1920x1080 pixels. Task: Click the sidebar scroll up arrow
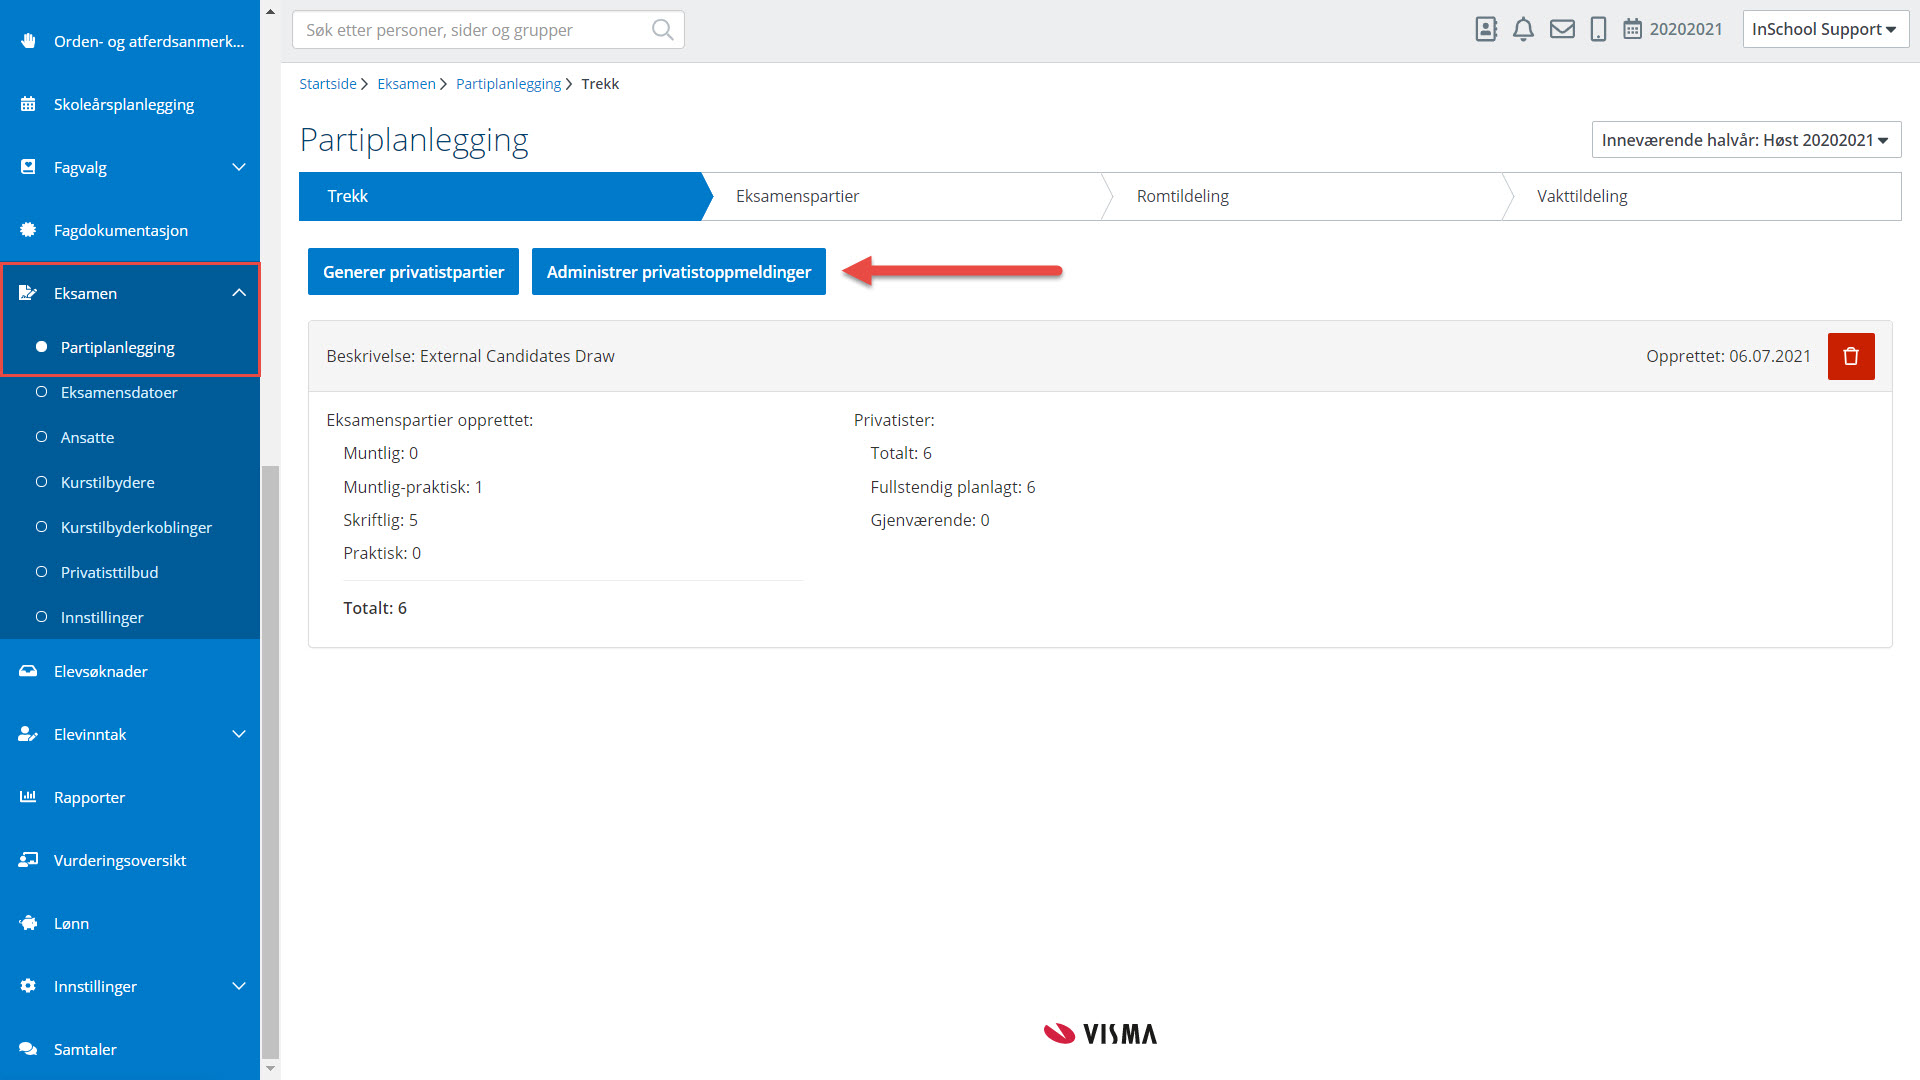[x=270, y=11]
